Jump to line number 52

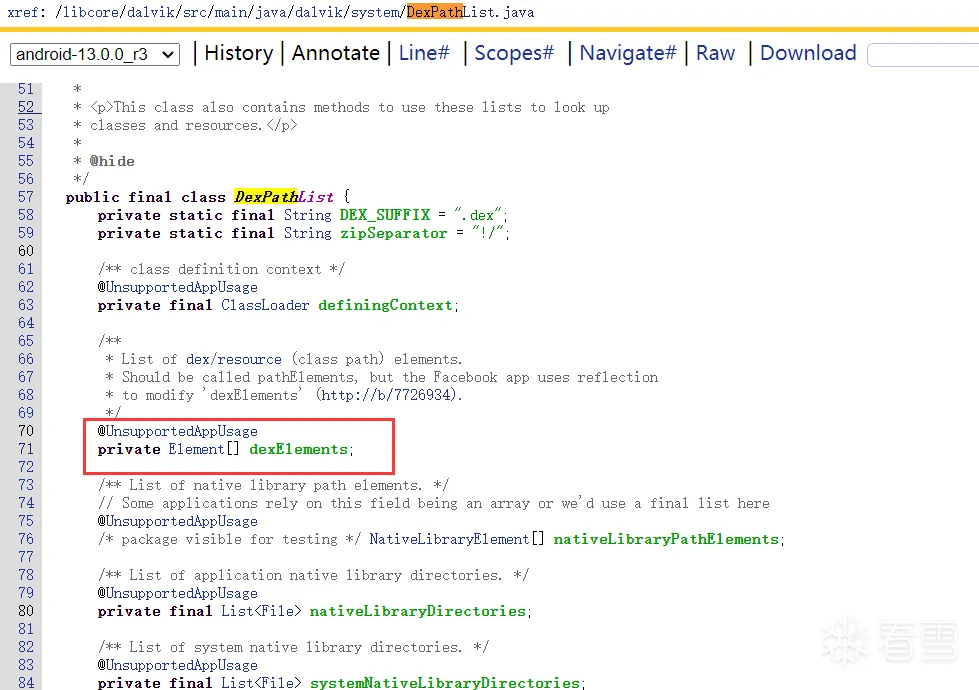26,107
